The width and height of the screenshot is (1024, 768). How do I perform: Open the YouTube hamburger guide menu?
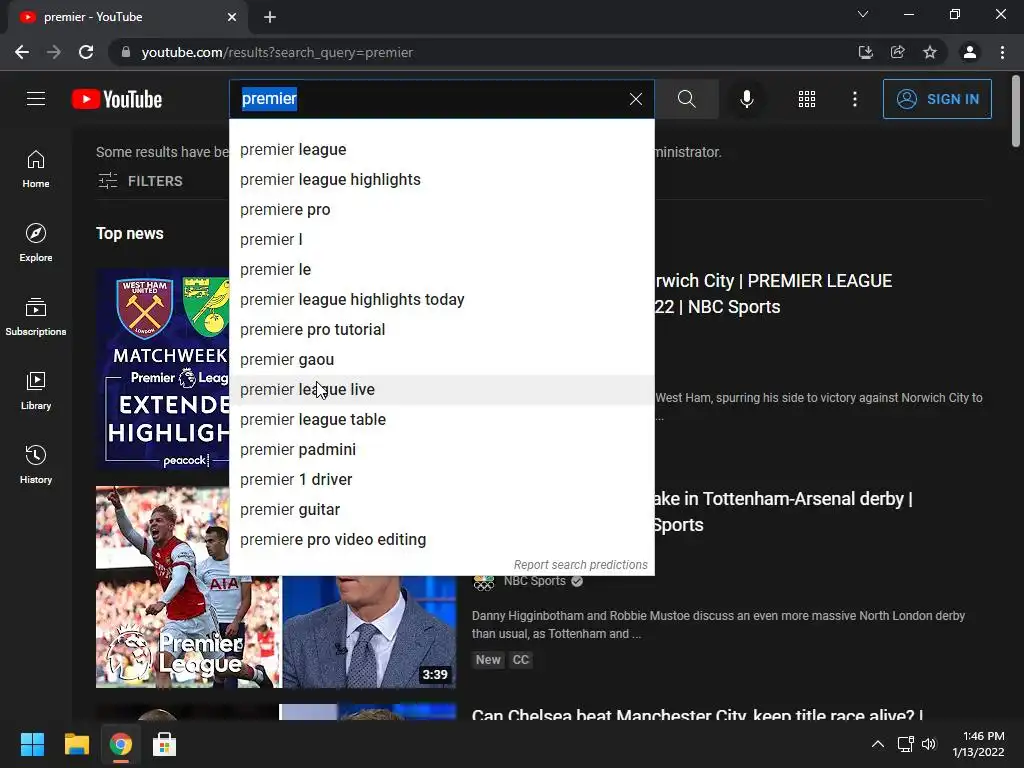click(36, 99)
